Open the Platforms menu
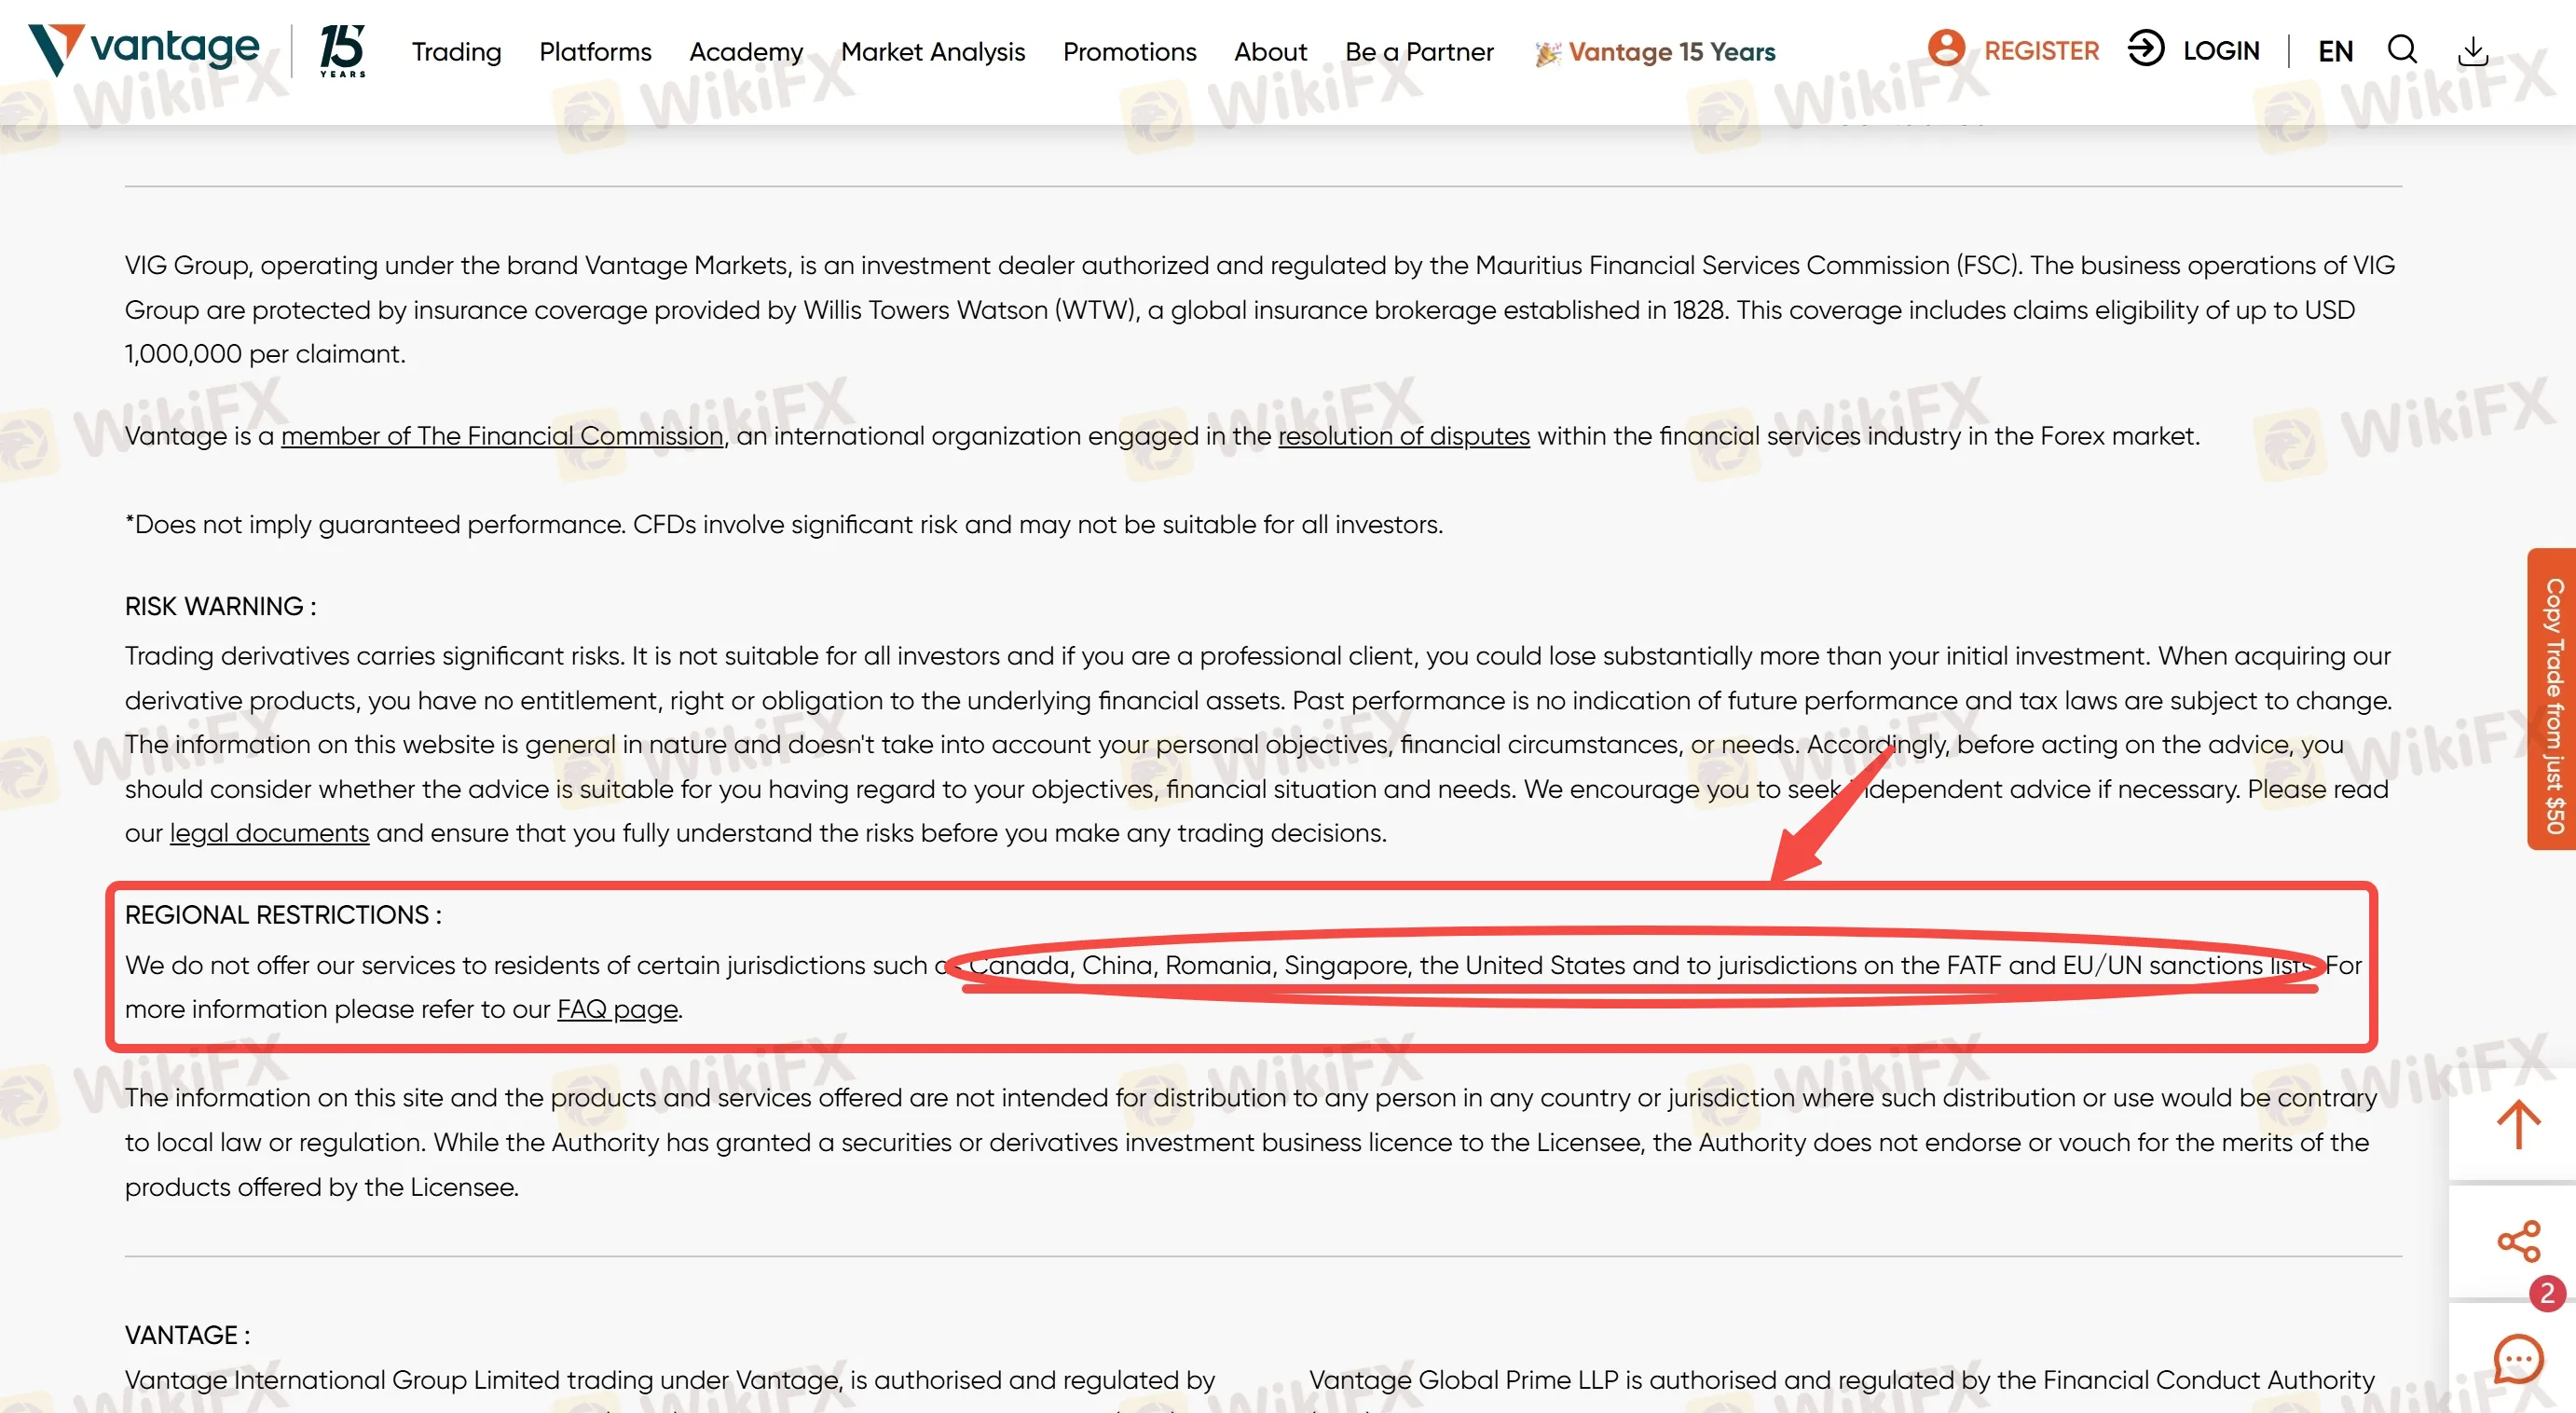The image size is (2576, 1413). [x=595, y=52]
